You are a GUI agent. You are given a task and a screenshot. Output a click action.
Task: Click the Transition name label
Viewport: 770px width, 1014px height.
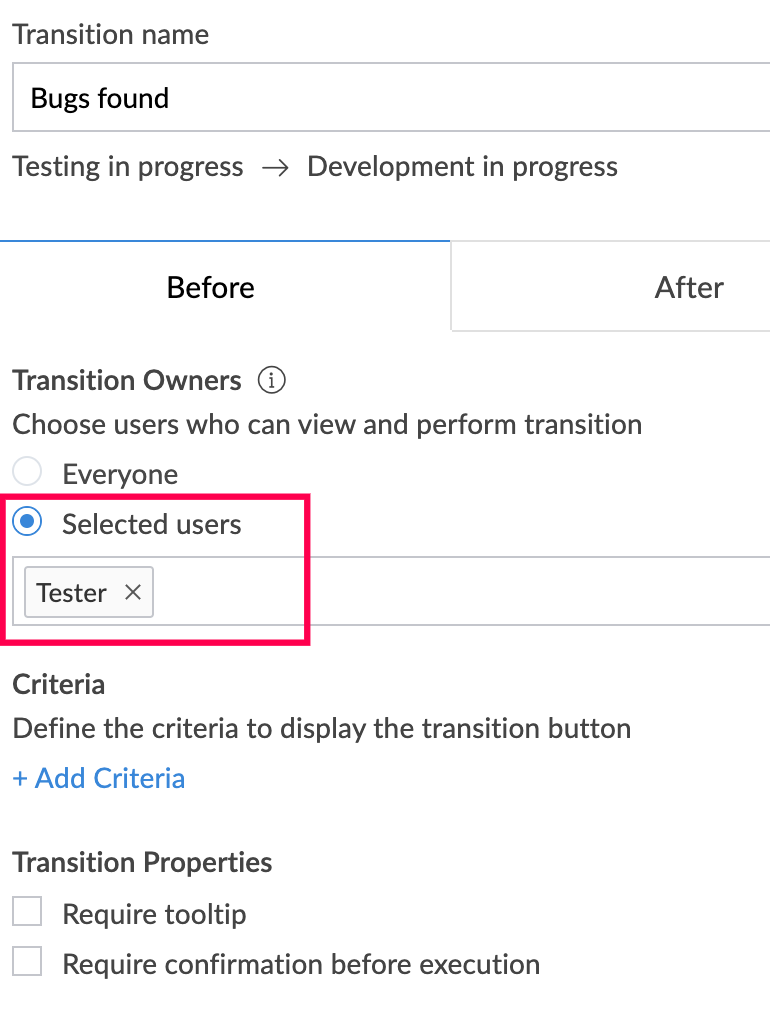pos(111,35)
